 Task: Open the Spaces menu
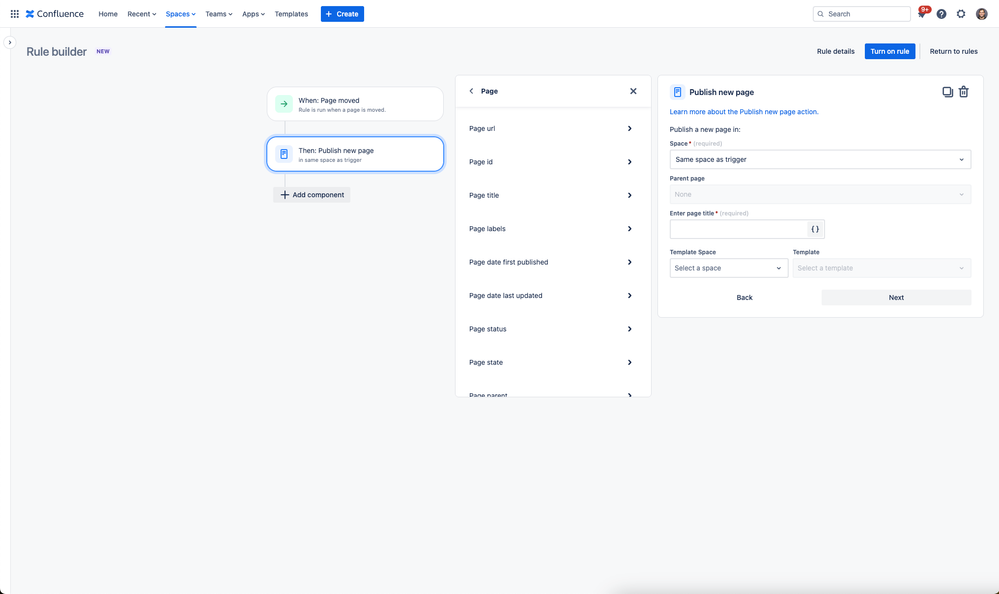tap(180, 14)
